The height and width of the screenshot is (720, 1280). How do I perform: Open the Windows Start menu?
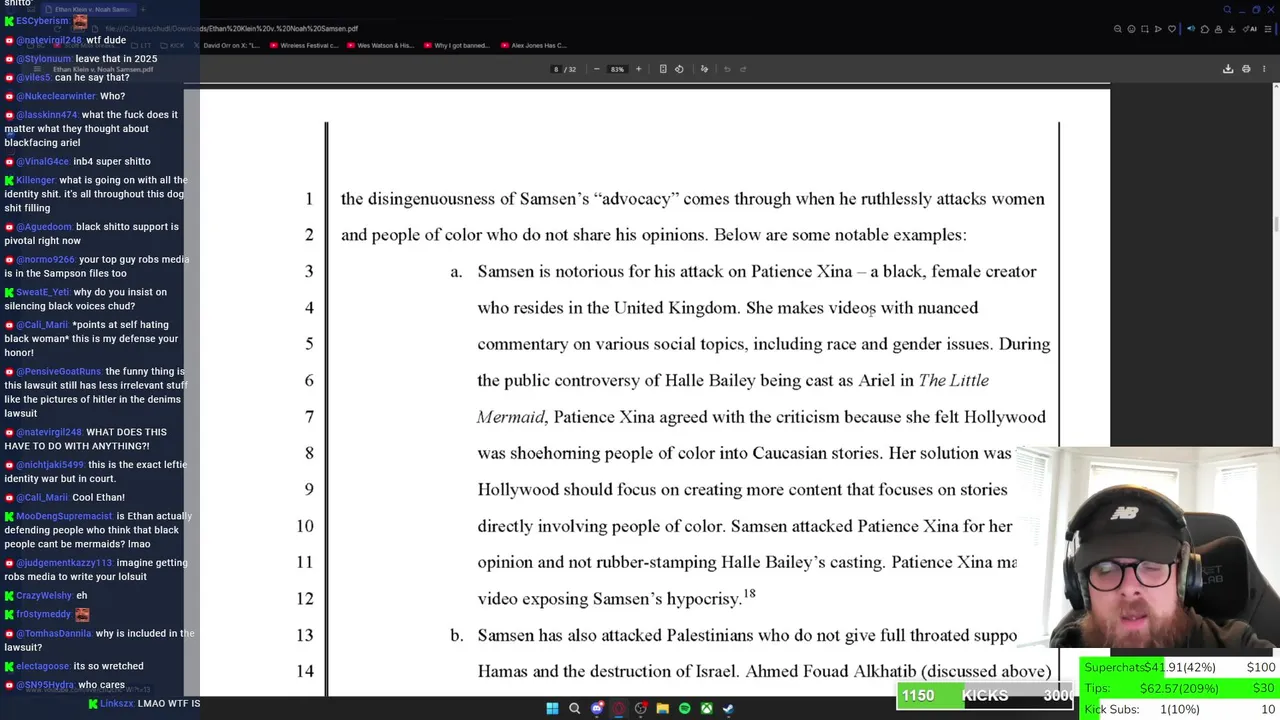point(552,708)
